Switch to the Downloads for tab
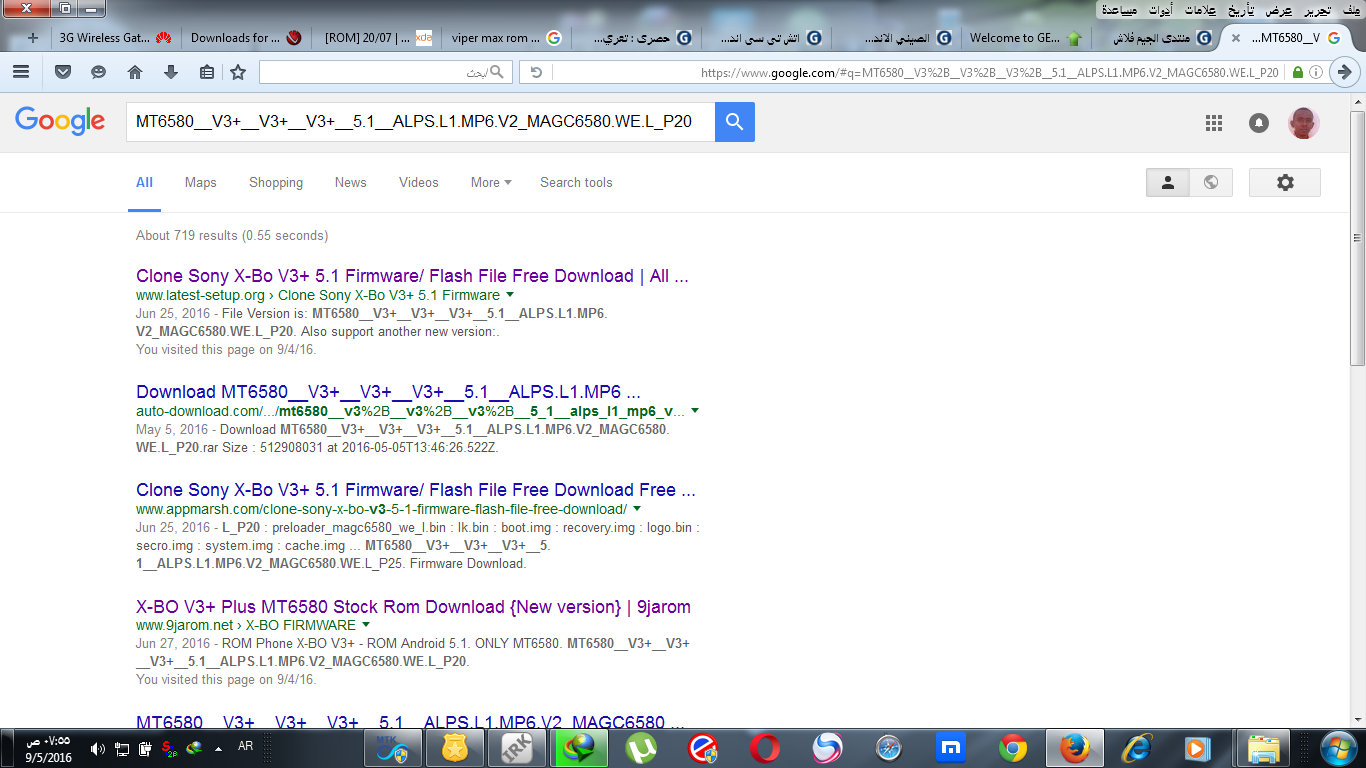1366x768 pixels. coord(247,38)
